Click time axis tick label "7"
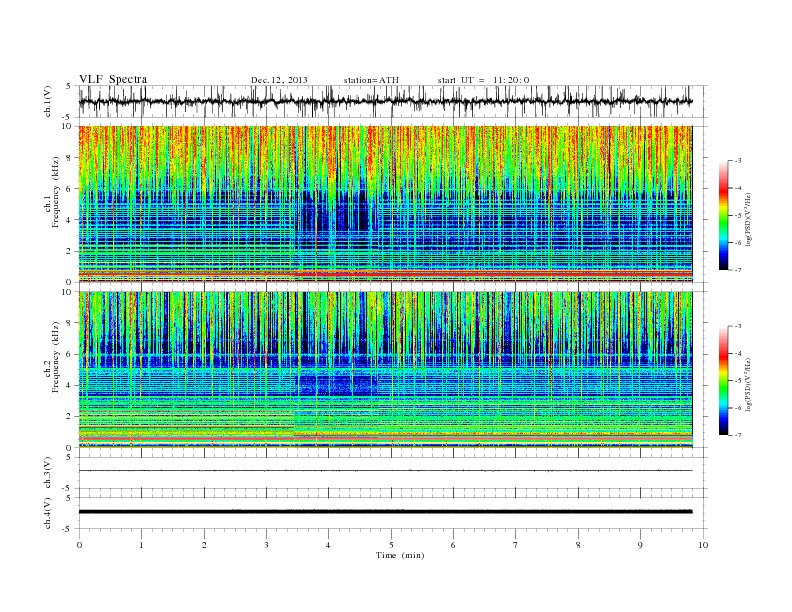 (516, 545)
